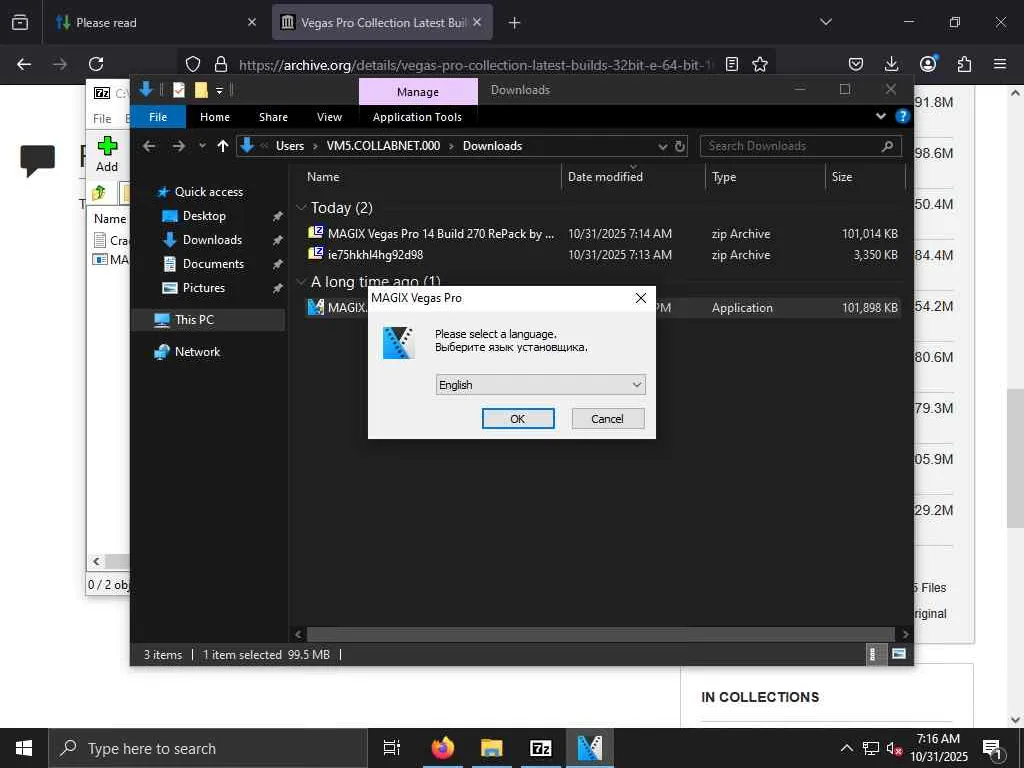
Task: Open a new Firefox tab
Action: point(515,23)
